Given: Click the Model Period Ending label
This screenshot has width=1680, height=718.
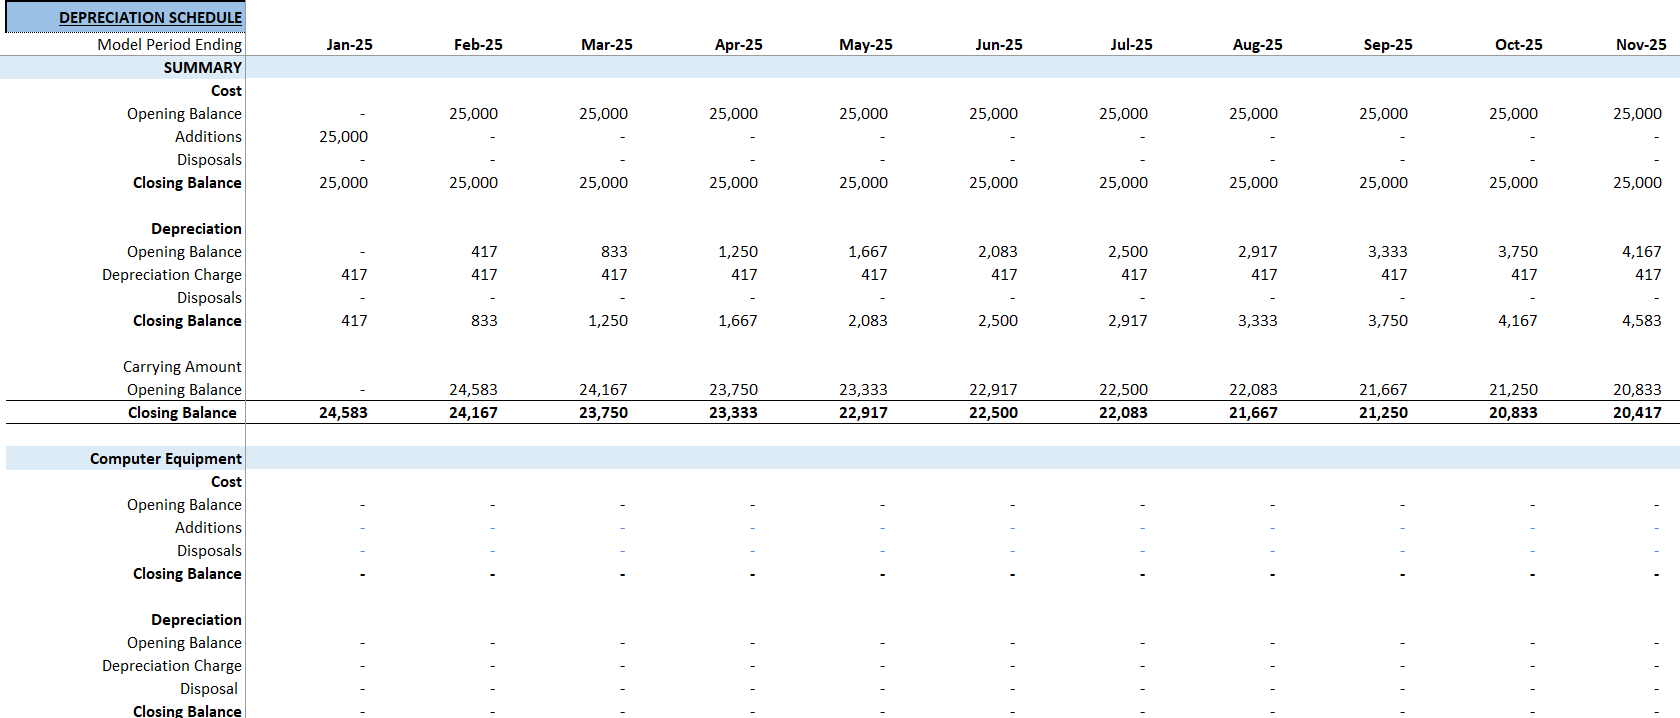Looking at the screenshot, I should pos(169,45).
